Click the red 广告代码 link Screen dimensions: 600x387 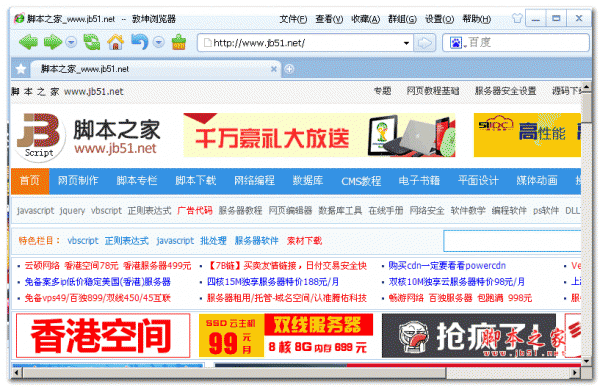pyautogui.click(x=195, y=211)
